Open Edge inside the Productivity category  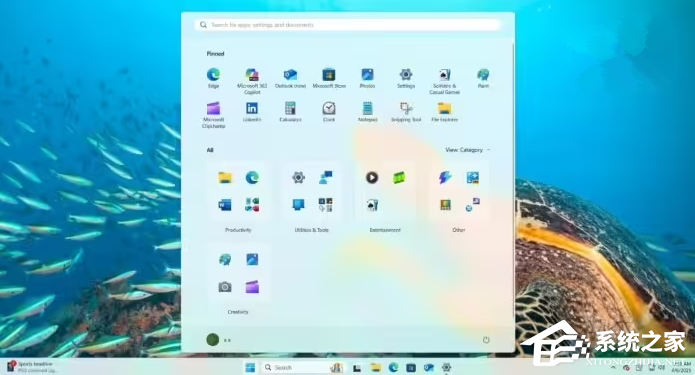252,177
